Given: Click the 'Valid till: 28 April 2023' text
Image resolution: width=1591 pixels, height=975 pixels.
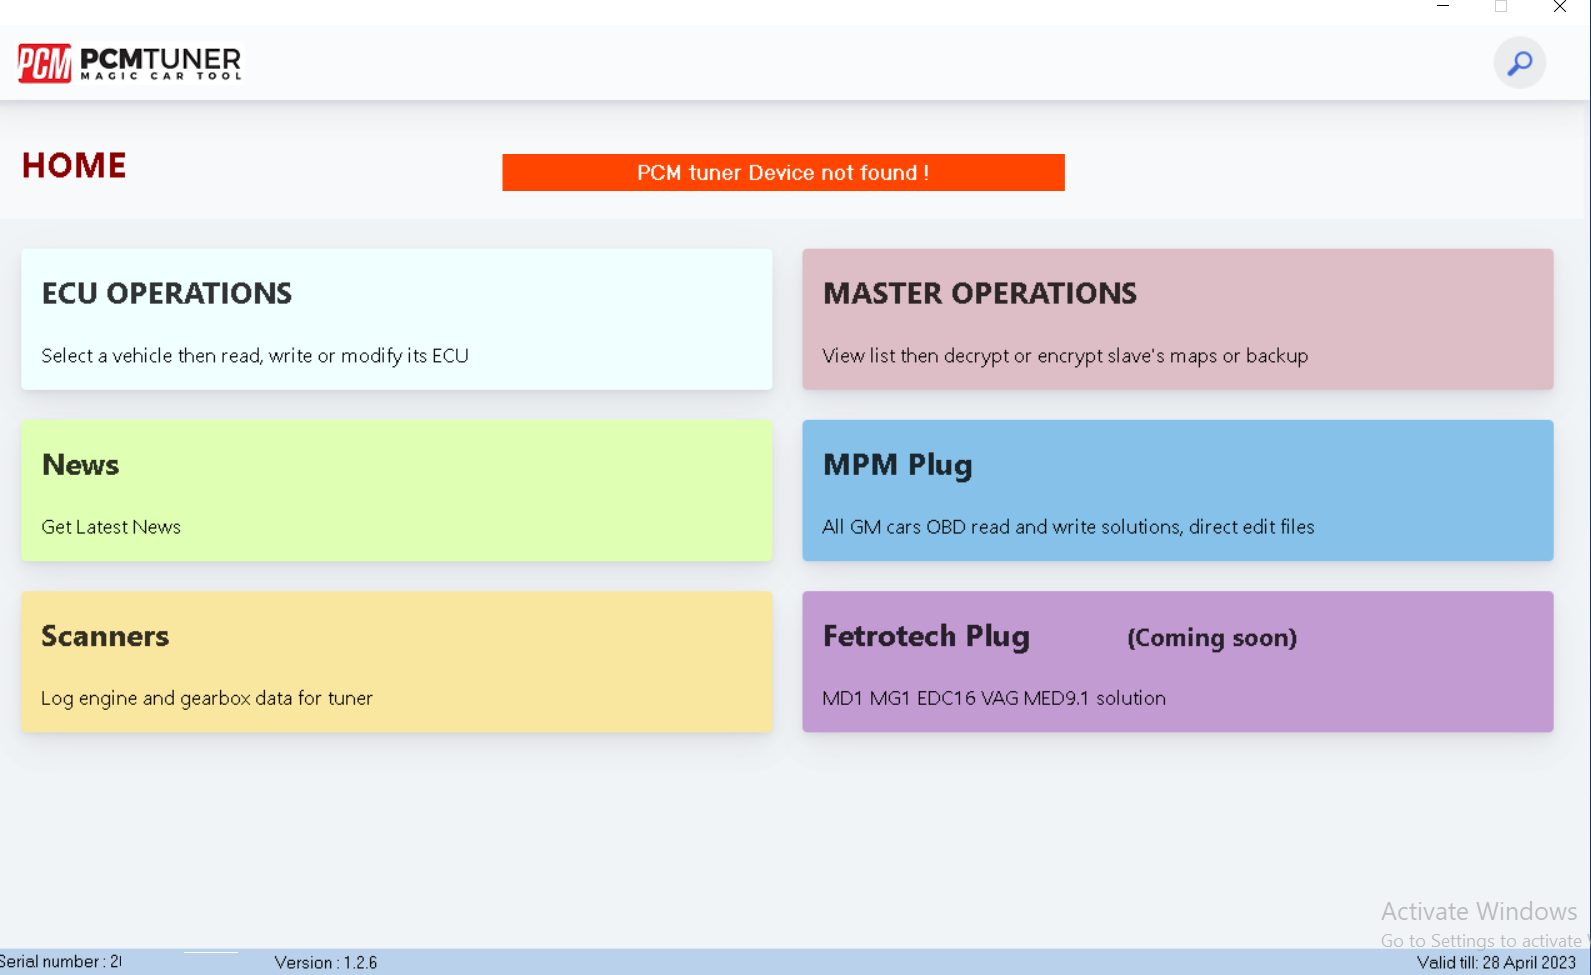Looking at the screenshot, I should tap(1496, 962).
